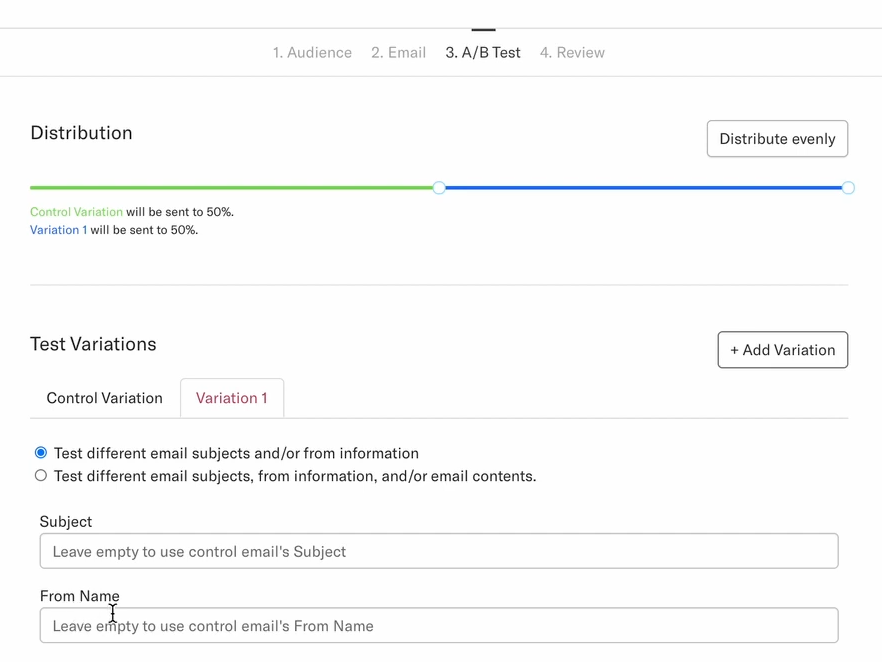Image resolution: width=882 pixels, height=662 pixels.
Task: Choose subjects and/or from information radio option
Action: point(40,453)
